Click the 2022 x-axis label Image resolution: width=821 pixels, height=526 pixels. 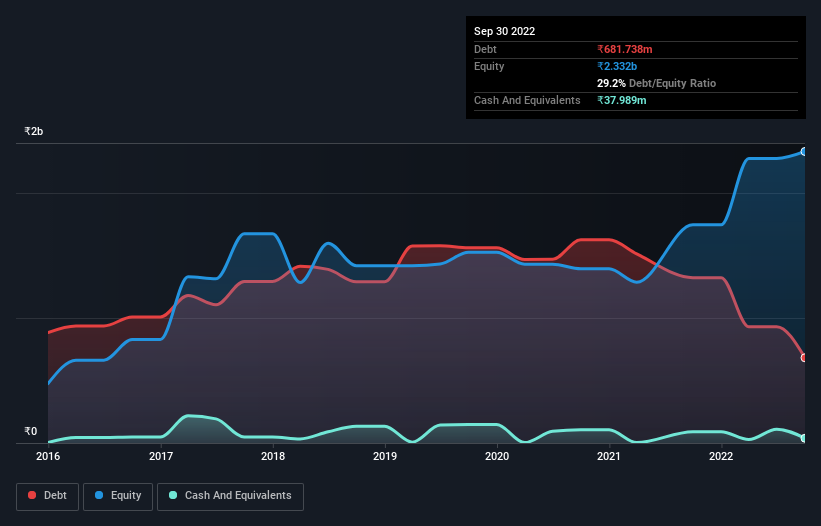coord(721,456)
